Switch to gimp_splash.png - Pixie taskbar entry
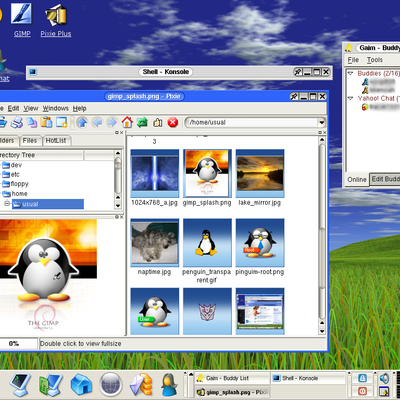 click(232, 392)
